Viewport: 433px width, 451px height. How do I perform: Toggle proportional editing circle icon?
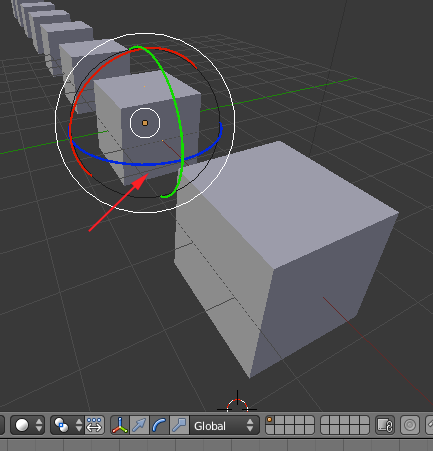[410, 425]
